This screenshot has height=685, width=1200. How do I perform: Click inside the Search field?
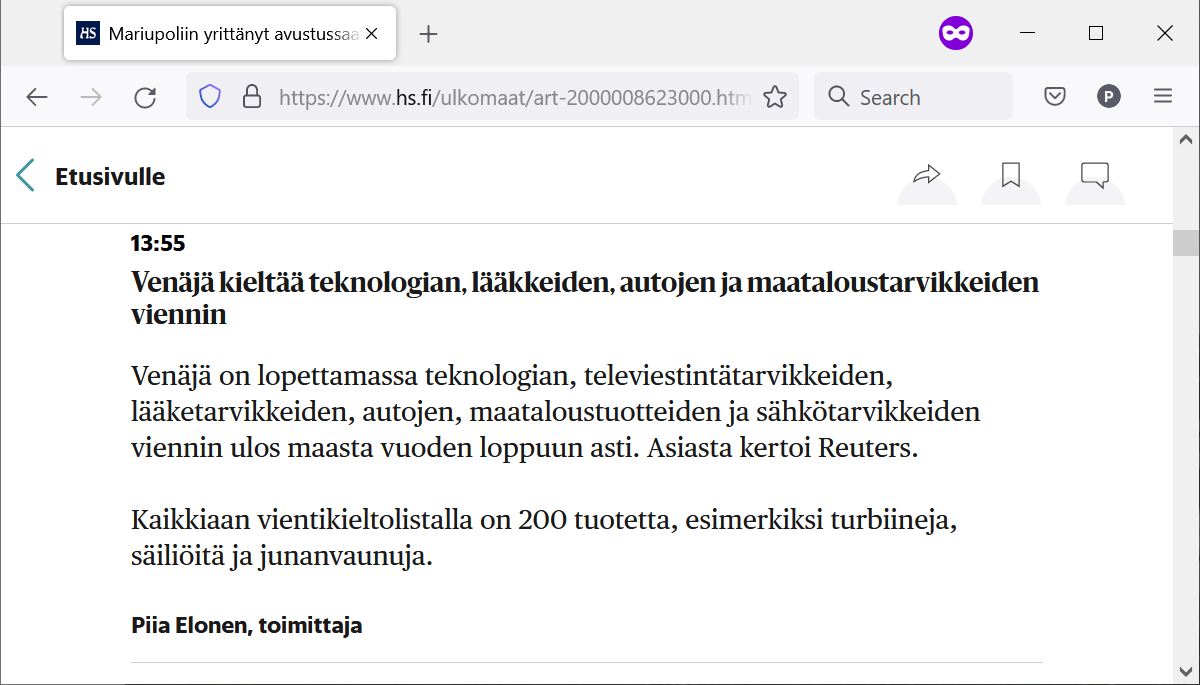[910, 96]
